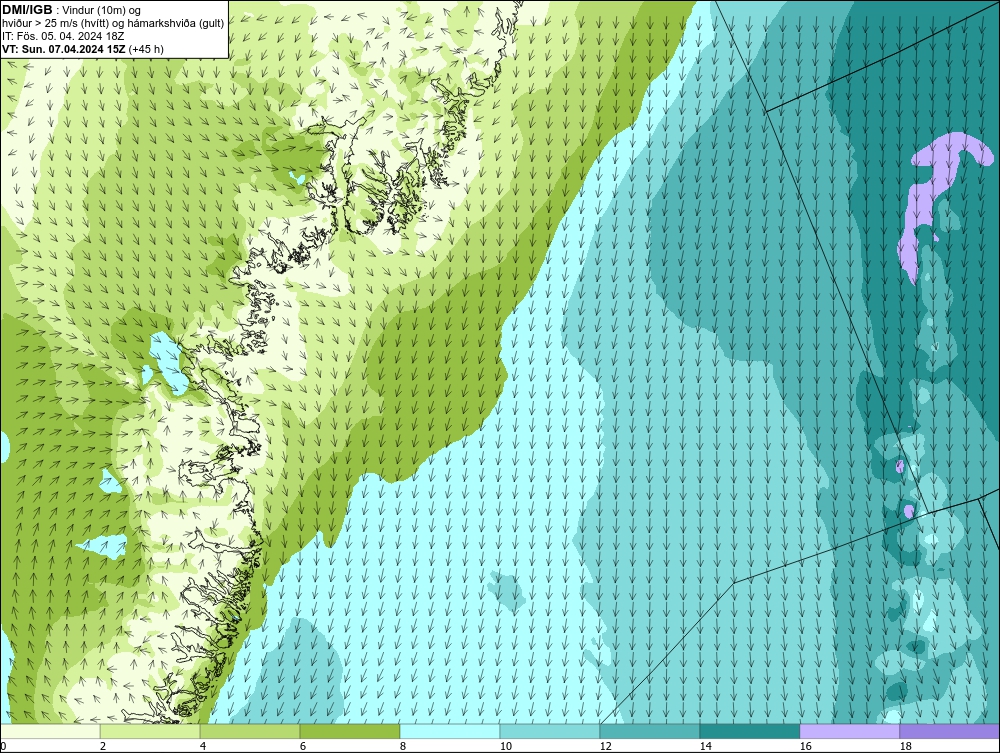This screenshot has width=1000, height=753.
Task: Click the 16–18 m/s light purple swatch
Action: click(x=849, y=731)
